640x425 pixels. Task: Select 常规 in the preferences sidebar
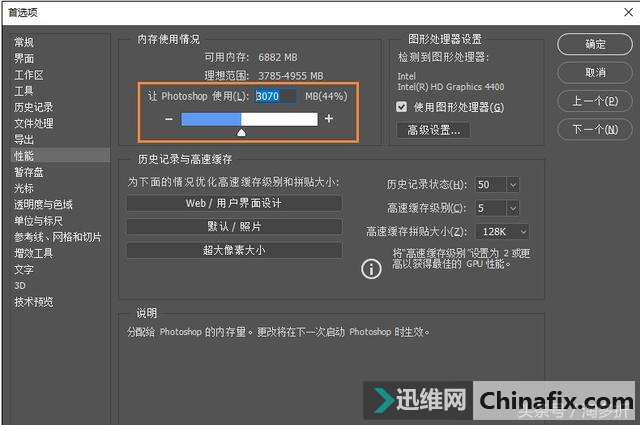coord(24,42)
